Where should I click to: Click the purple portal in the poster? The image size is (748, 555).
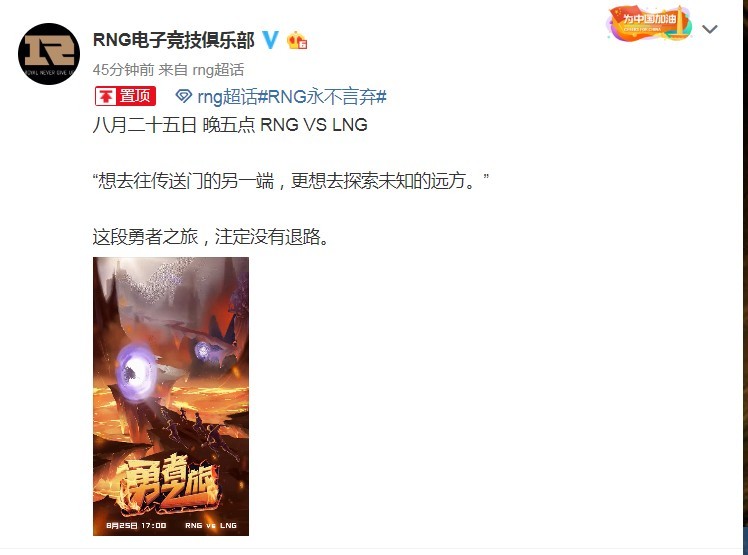(136, 372)
